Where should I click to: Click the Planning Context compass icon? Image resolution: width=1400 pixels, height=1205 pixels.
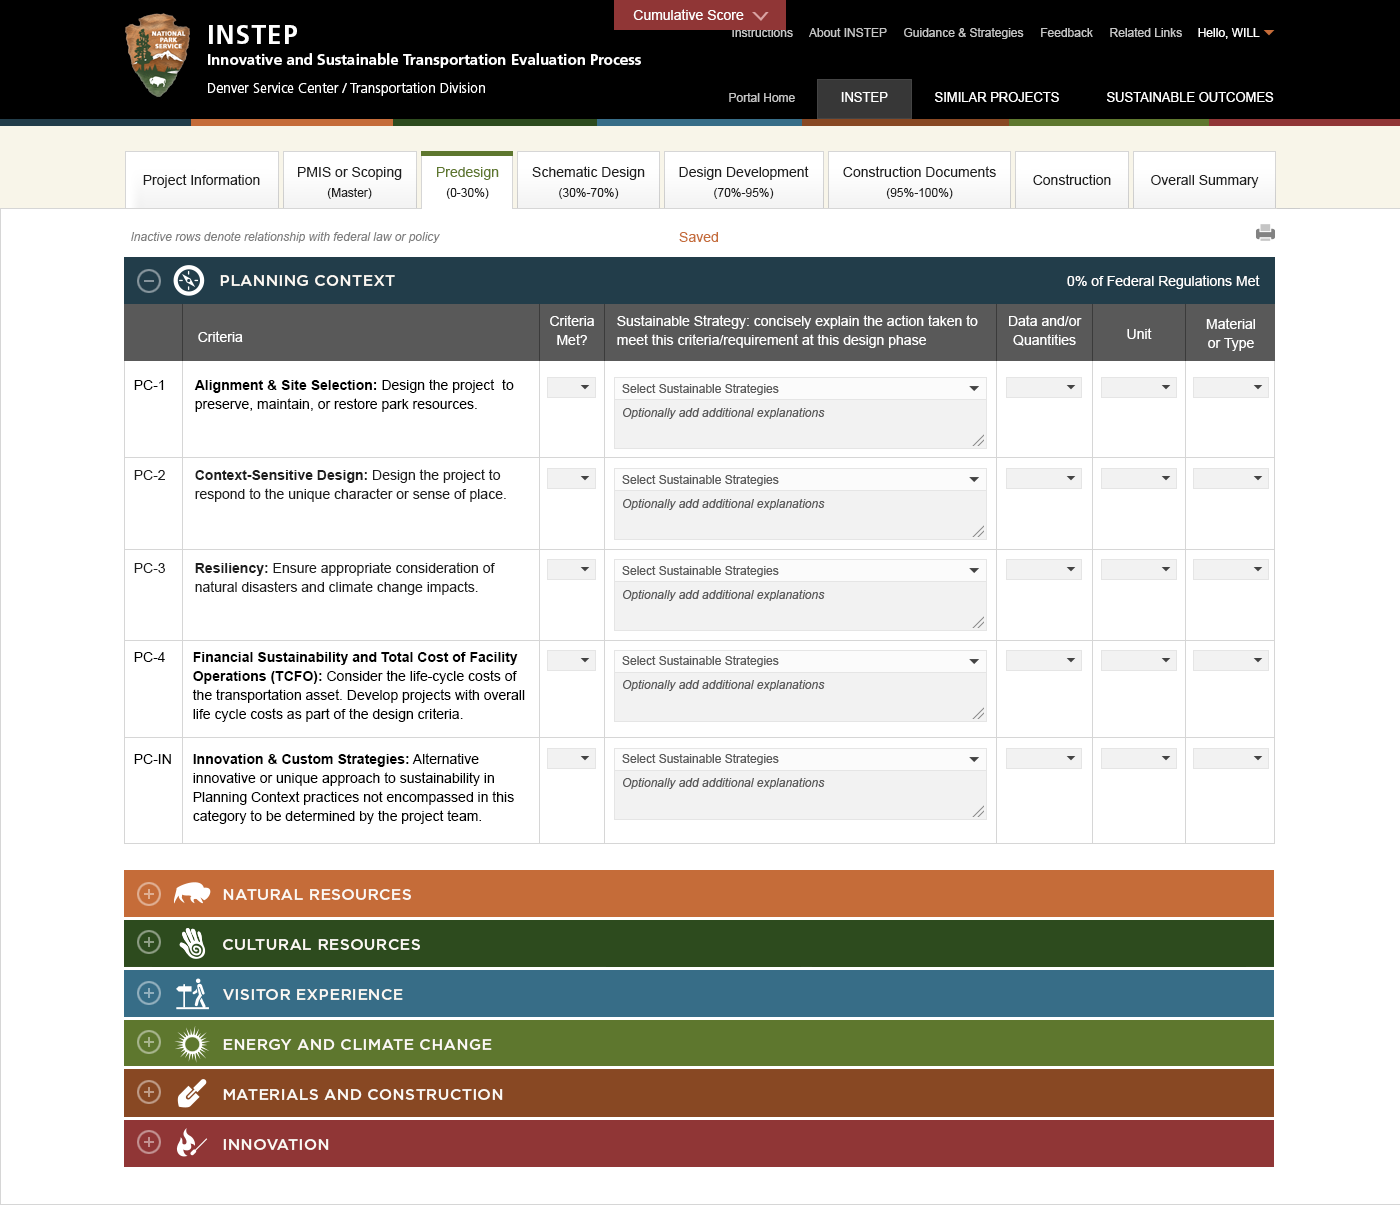point(186,281)
